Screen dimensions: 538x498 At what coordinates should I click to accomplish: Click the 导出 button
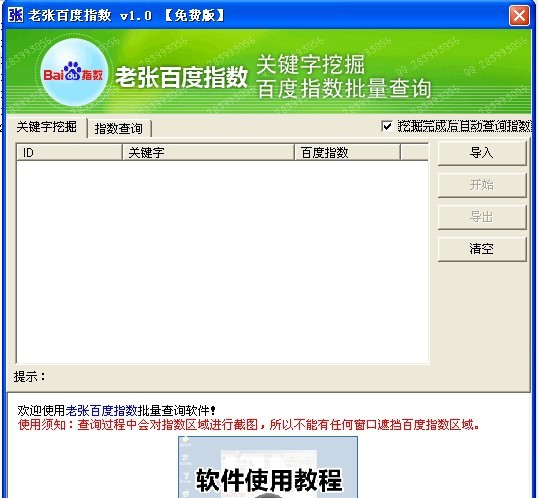click(482, 217)
